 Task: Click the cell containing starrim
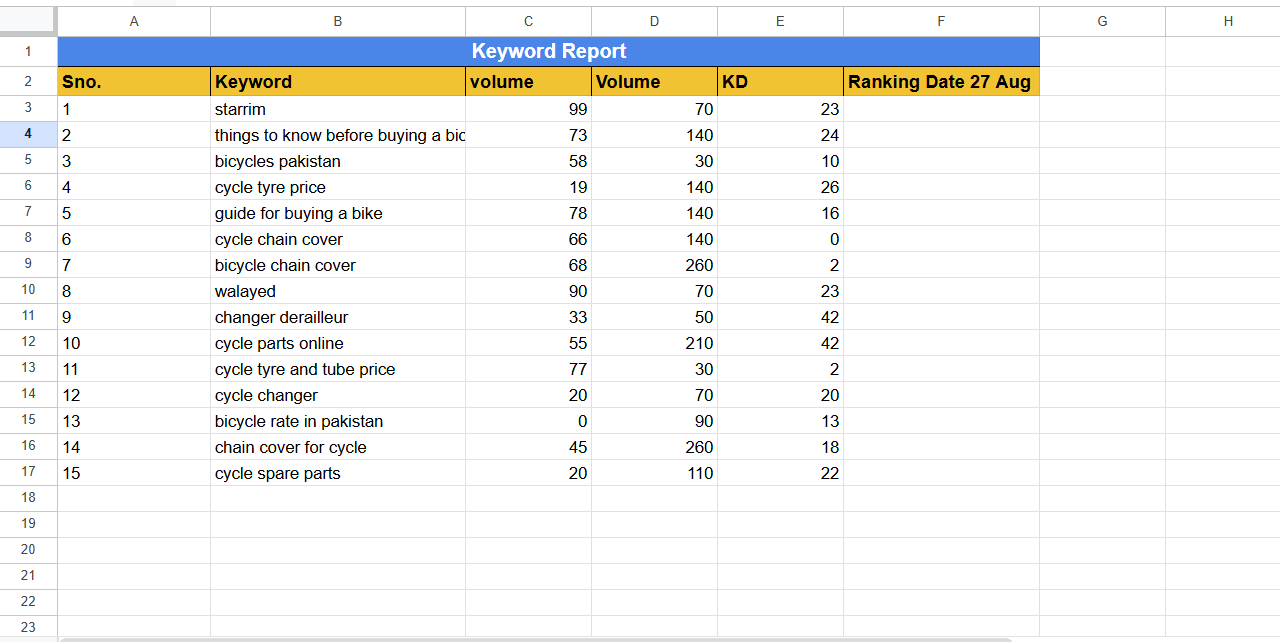338,109
